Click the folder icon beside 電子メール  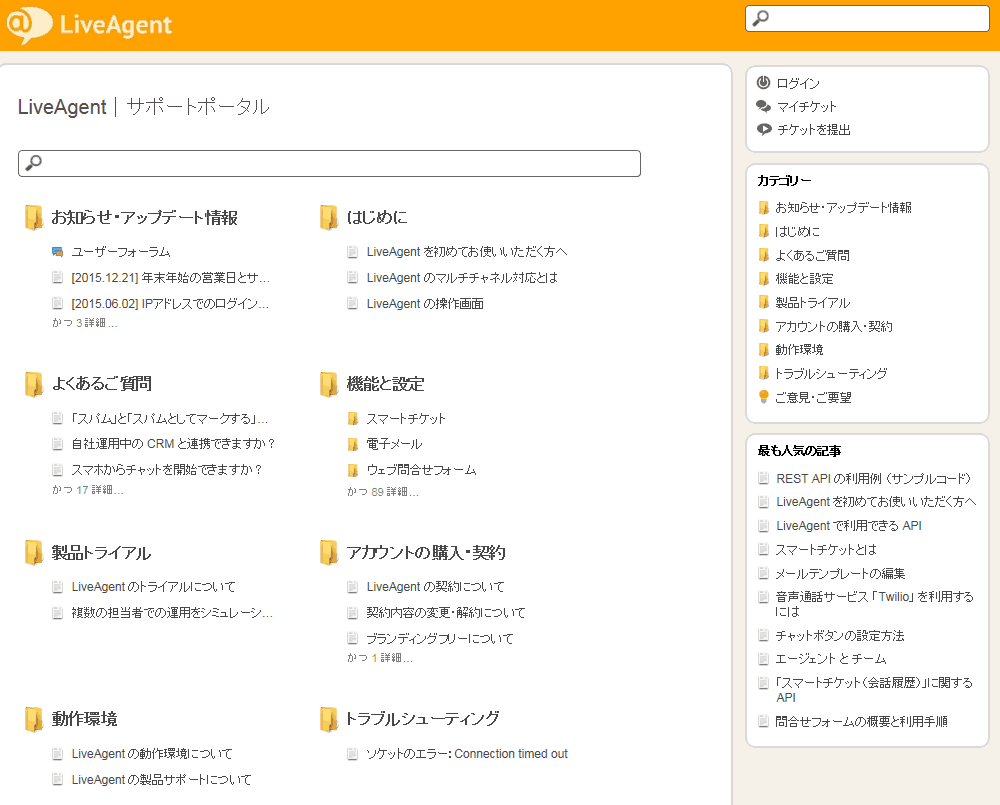point(353,444)
